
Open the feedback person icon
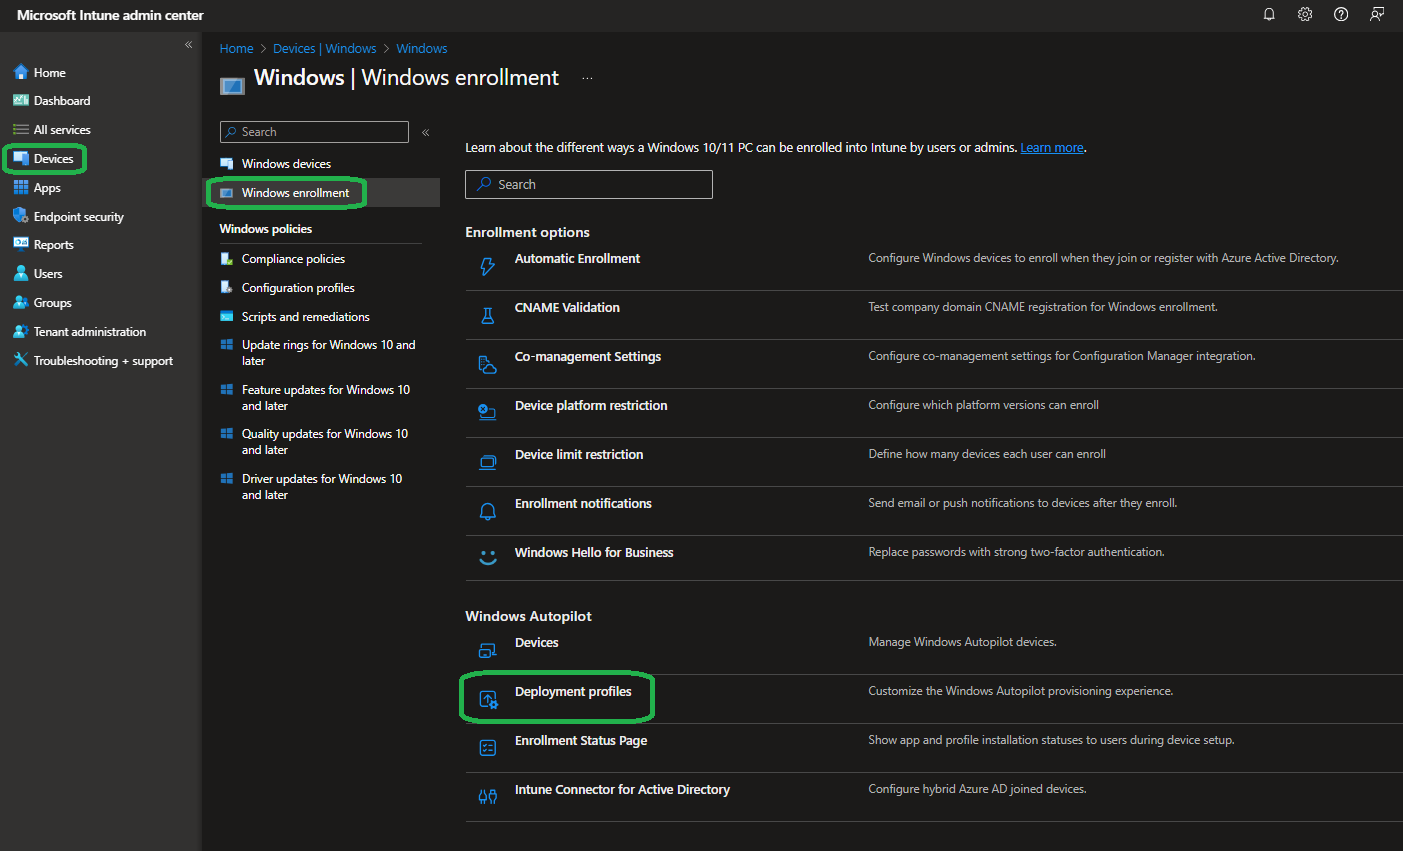tap(1377, 15)
